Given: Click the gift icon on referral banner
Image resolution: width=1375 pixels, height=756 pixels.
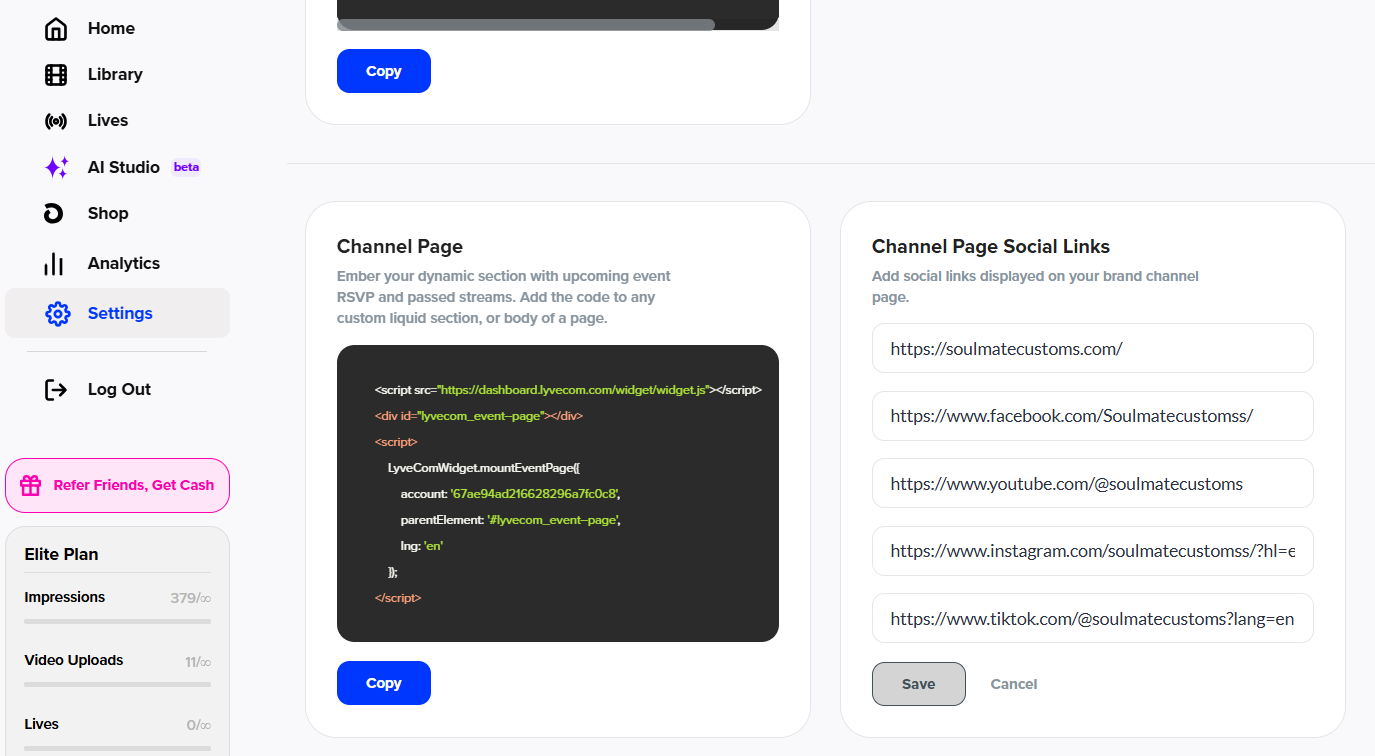Looking at the screenshot, I should (x=31, y=486).
